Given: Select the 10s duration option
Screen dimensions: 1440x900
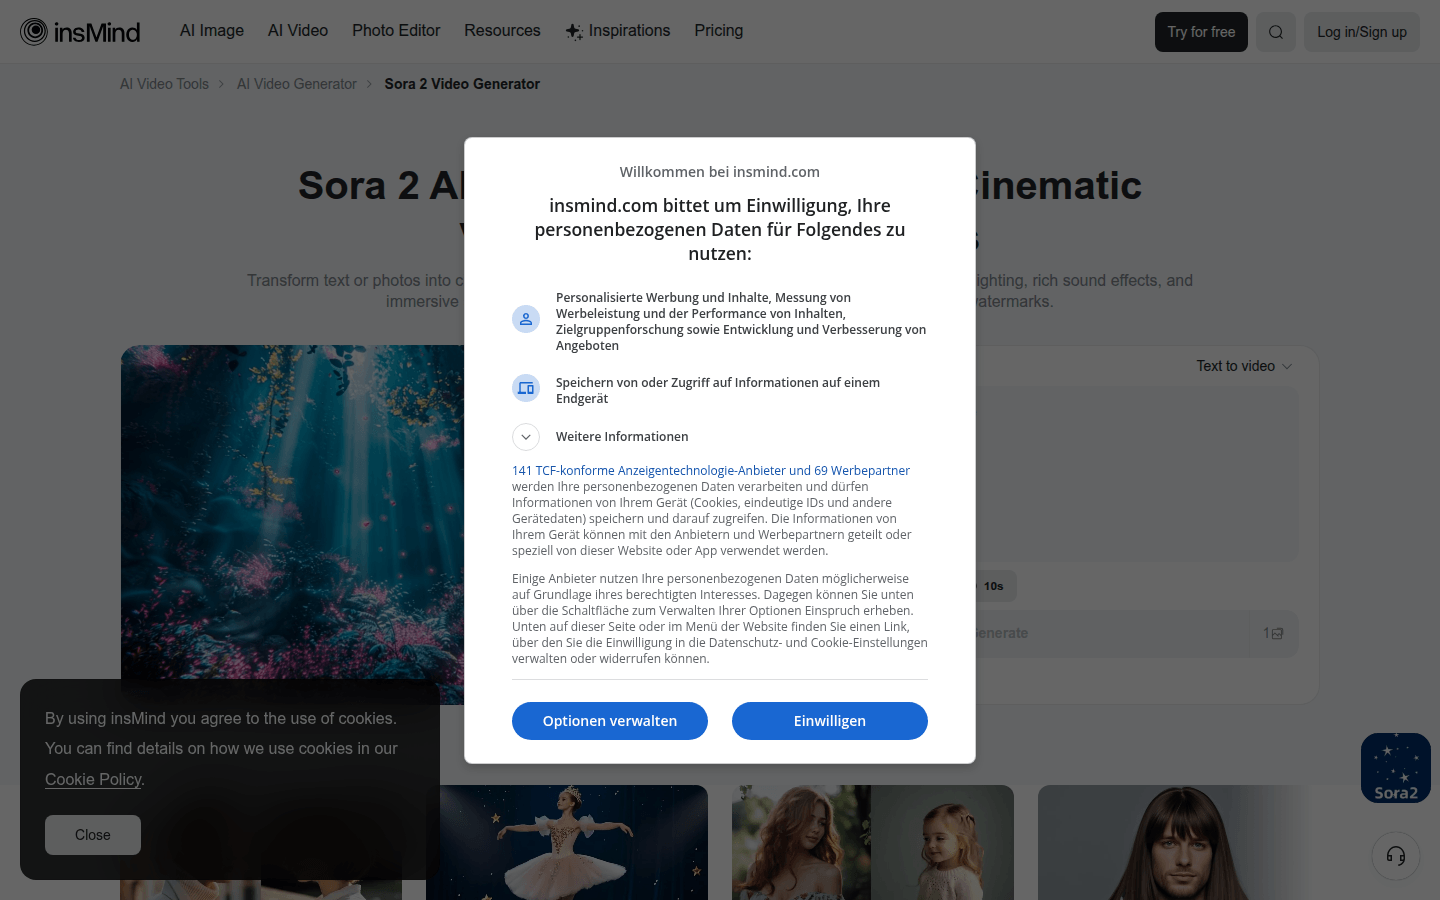Looking at the screenshot, I should 993,586.
